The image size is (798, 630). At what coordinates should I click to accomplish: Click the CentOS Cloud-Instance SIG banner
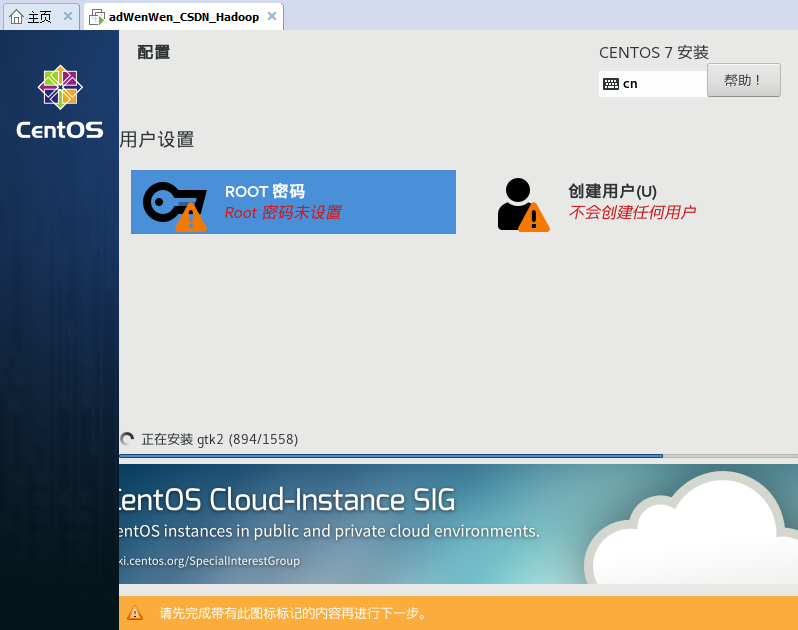[x=458, y=524]
